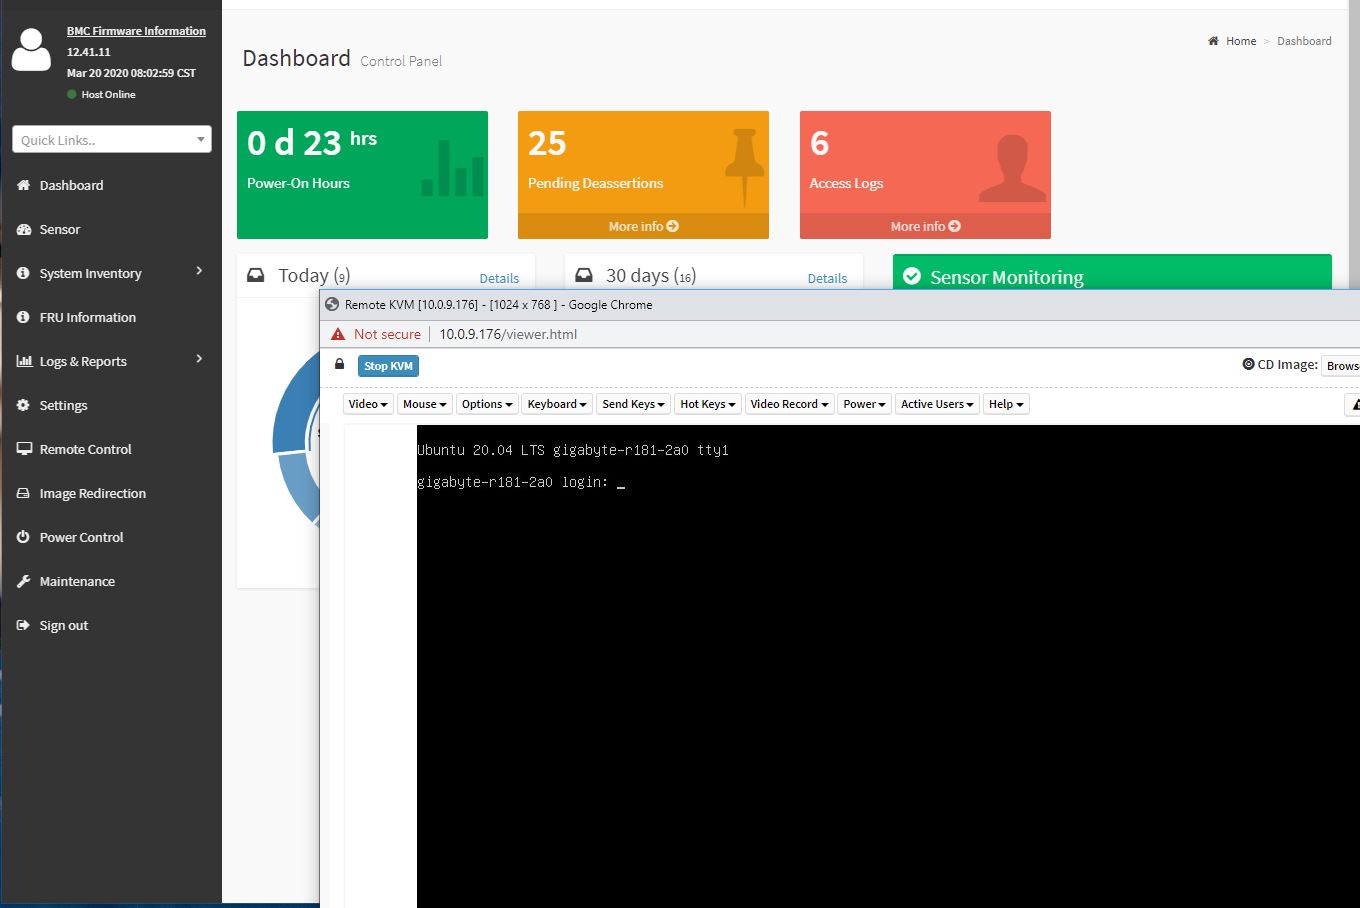Click the Not secure warning in KVM window
The width and height of the screenshot is (1360, 908).
pos(376,334)
